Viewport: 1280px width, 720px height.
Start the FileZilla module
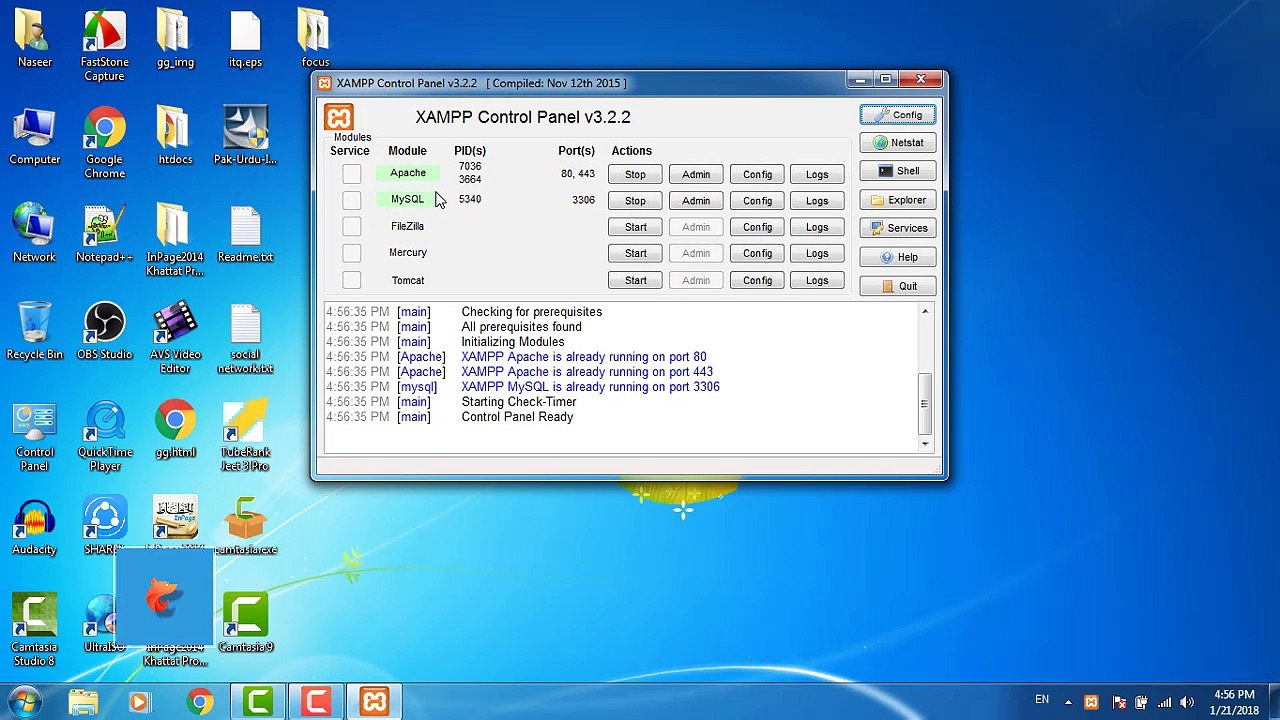pyautogui.click(x=635, y=227)
